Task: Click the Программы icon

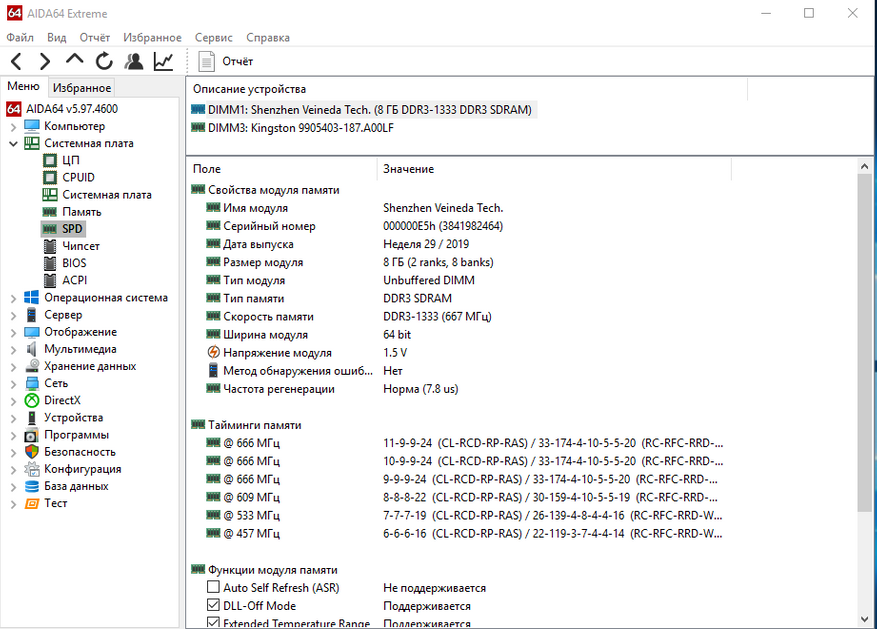Action: [32, 435]
